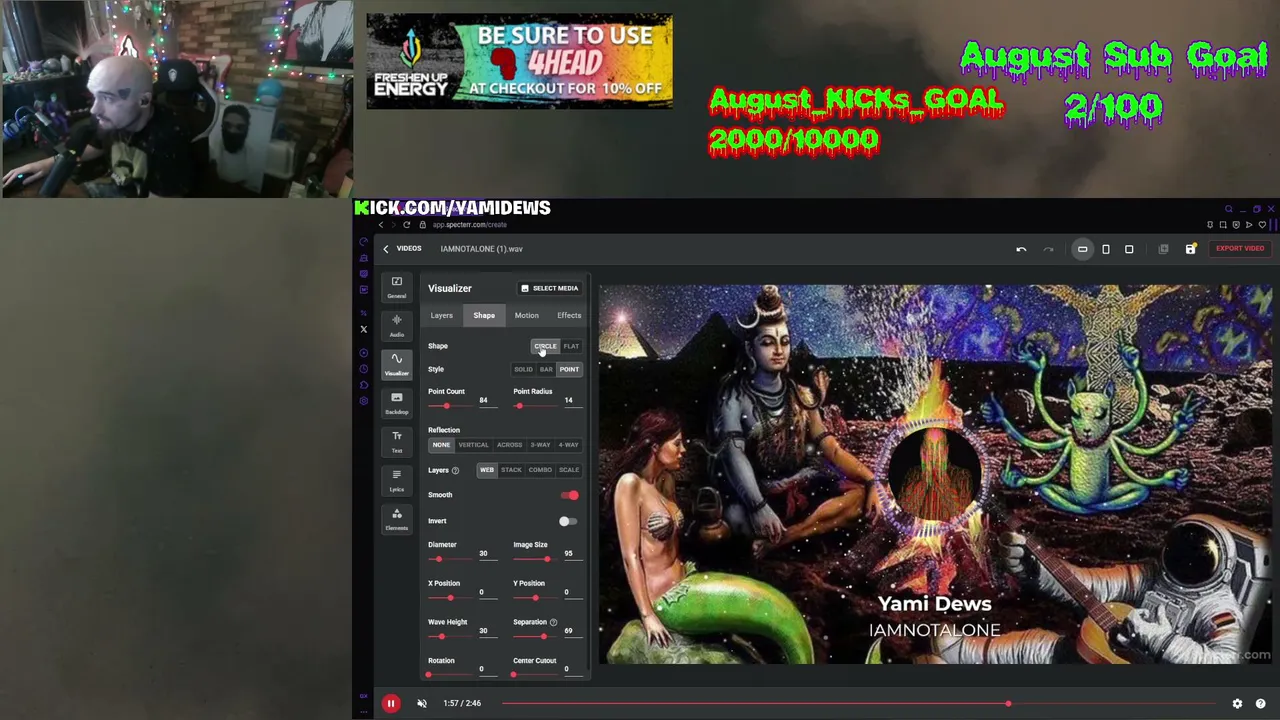
Task: Select Scale layers mode
Action: pos(569,470)
